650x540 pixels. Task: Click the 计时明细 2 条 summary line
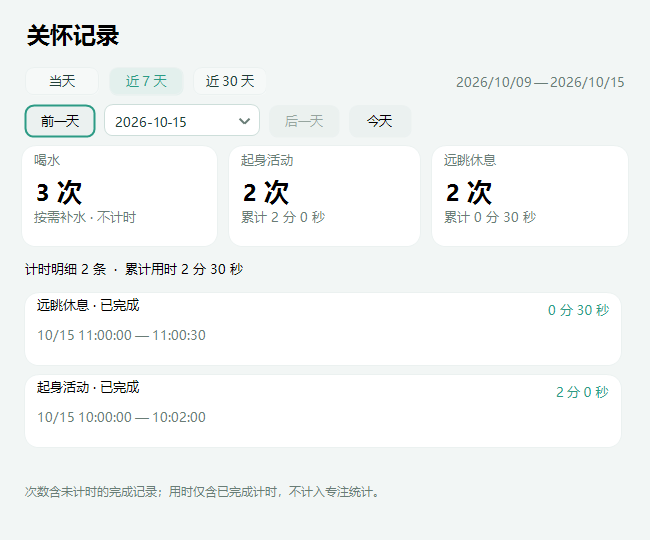pos(134,269)
